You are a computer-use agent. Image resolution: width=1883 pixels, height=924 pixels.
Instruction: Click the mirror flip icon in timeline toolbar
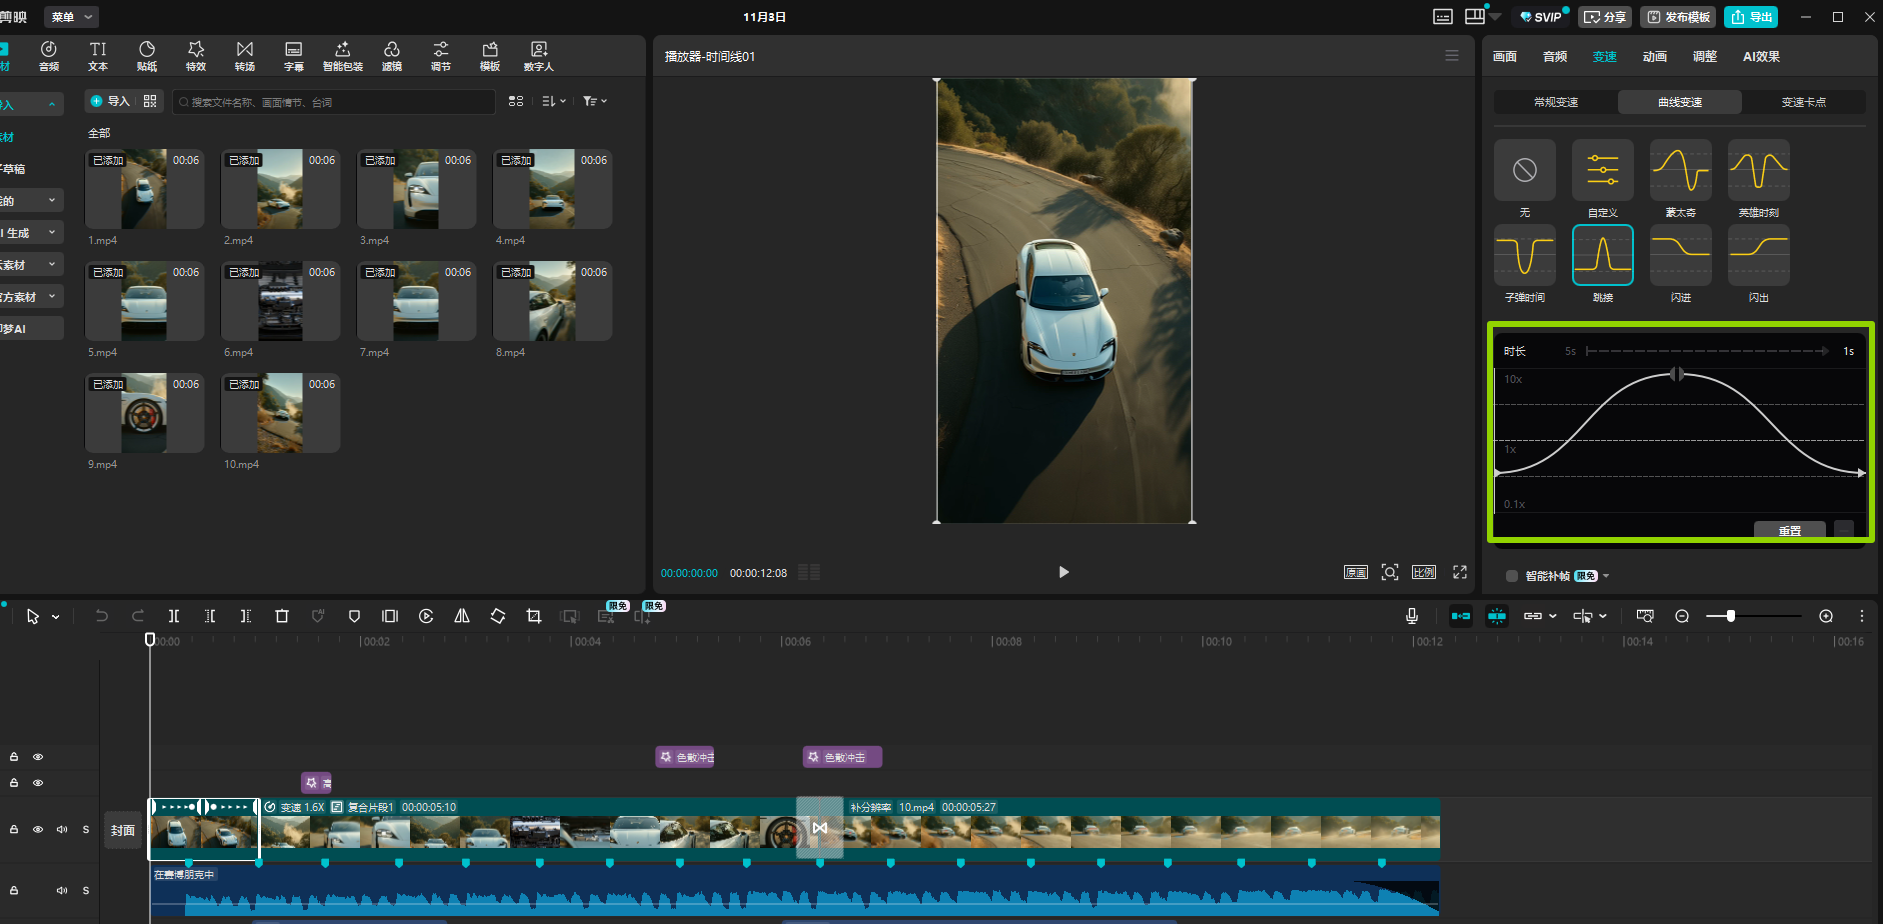(462, 616)
